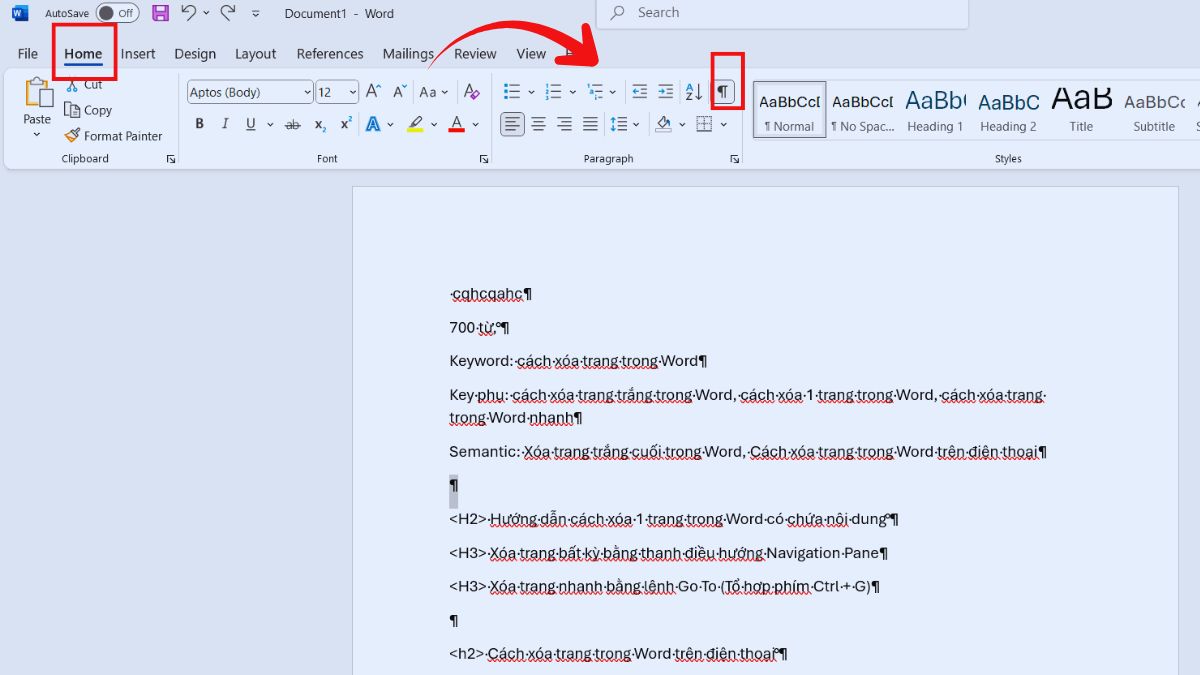Click the Paste clipboard icon
1200x675 pixels.
point(38,93)
